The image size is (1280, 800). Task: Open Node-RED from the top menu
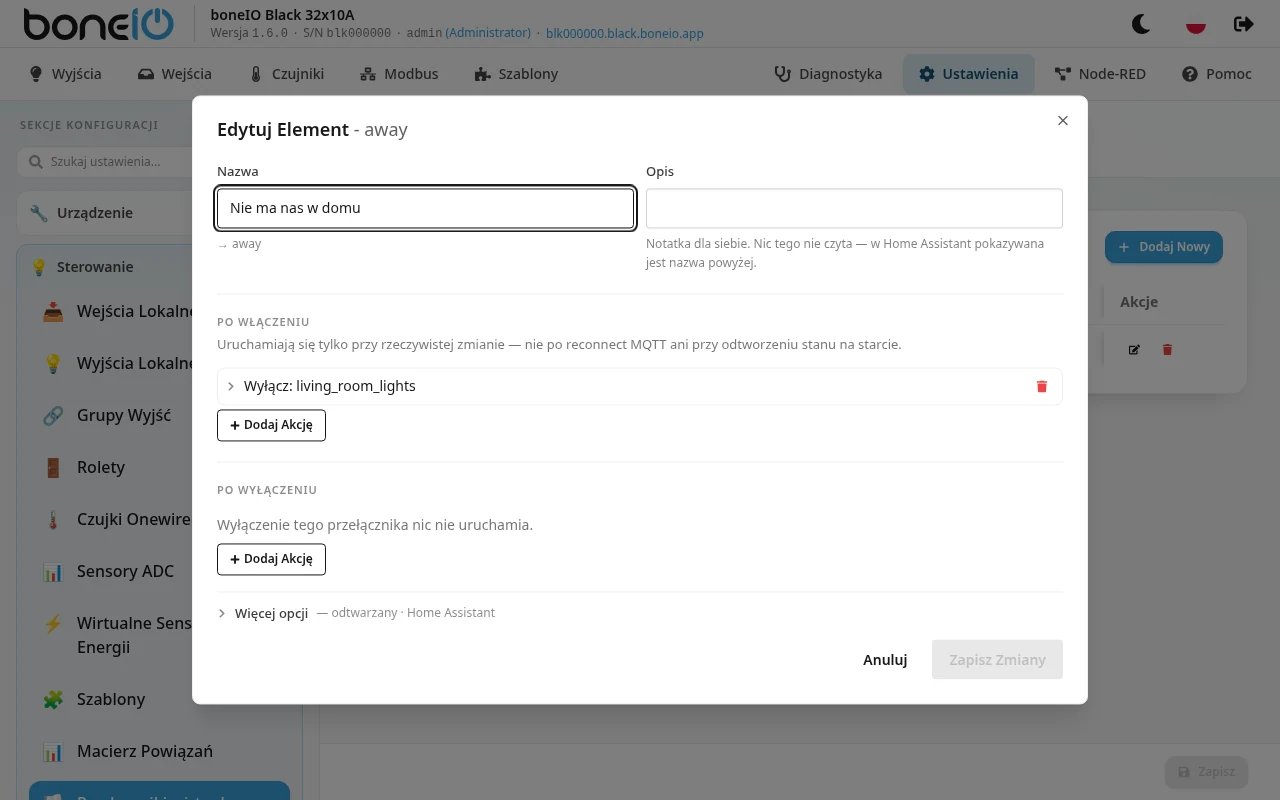[1101, 74]
